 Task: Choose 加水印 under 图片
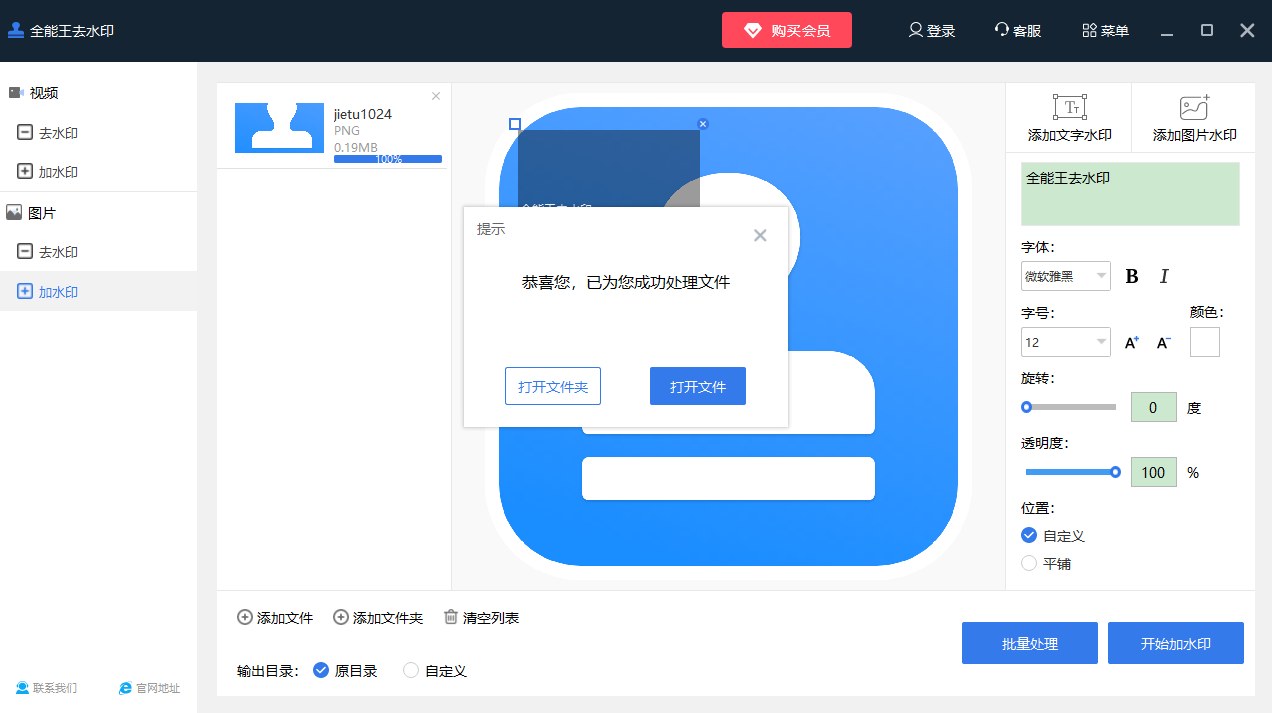click(98, 292)
